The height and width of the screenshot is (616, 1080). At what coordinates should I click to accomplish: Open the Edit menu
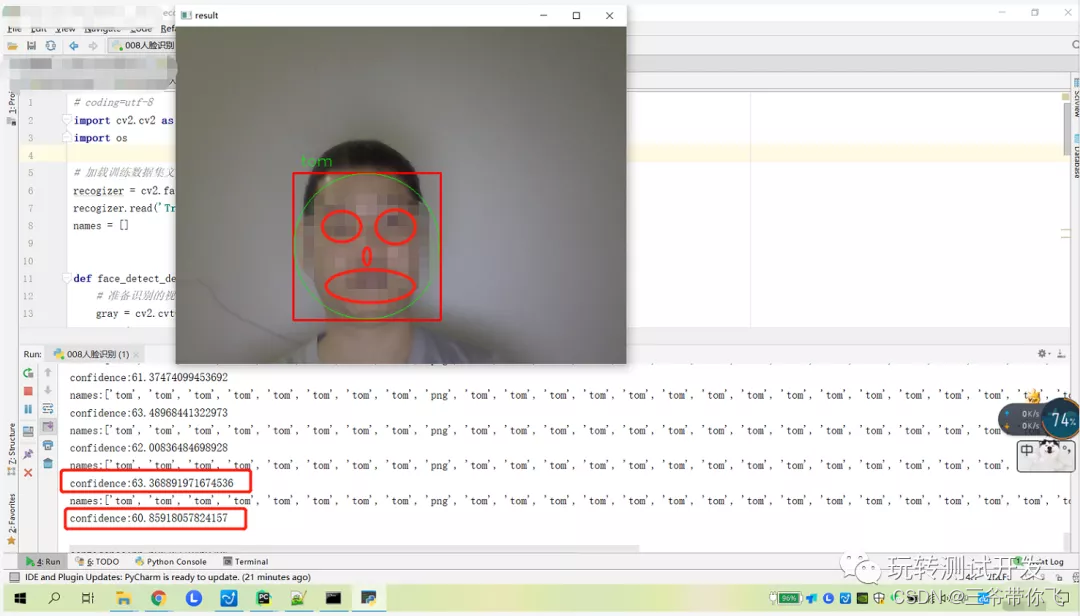tap(39, 29)
